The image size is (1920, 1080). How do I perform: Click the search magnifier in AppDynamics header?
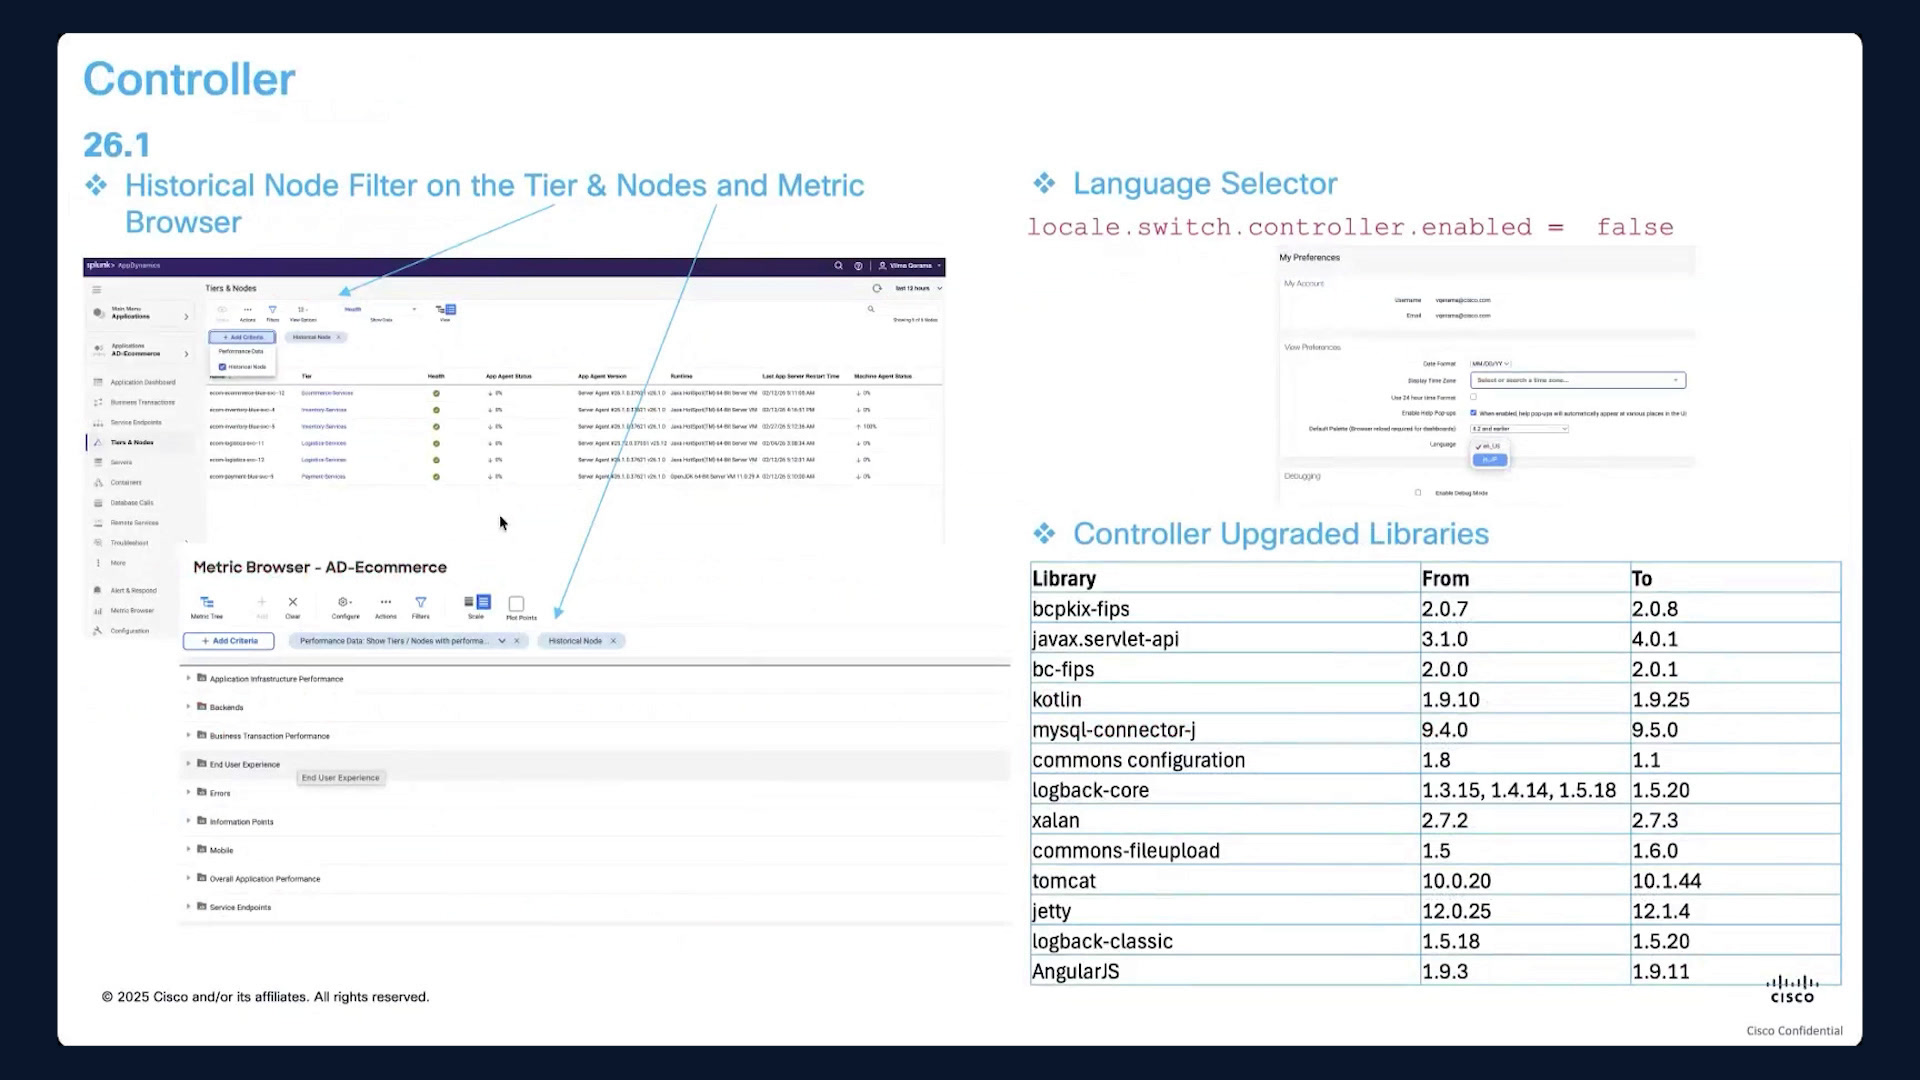838,266
